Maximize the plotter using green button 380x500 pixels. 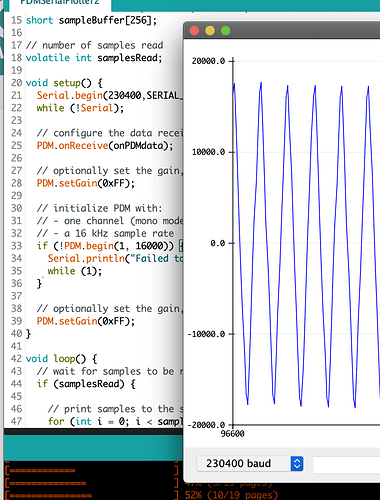click(226, 31)
